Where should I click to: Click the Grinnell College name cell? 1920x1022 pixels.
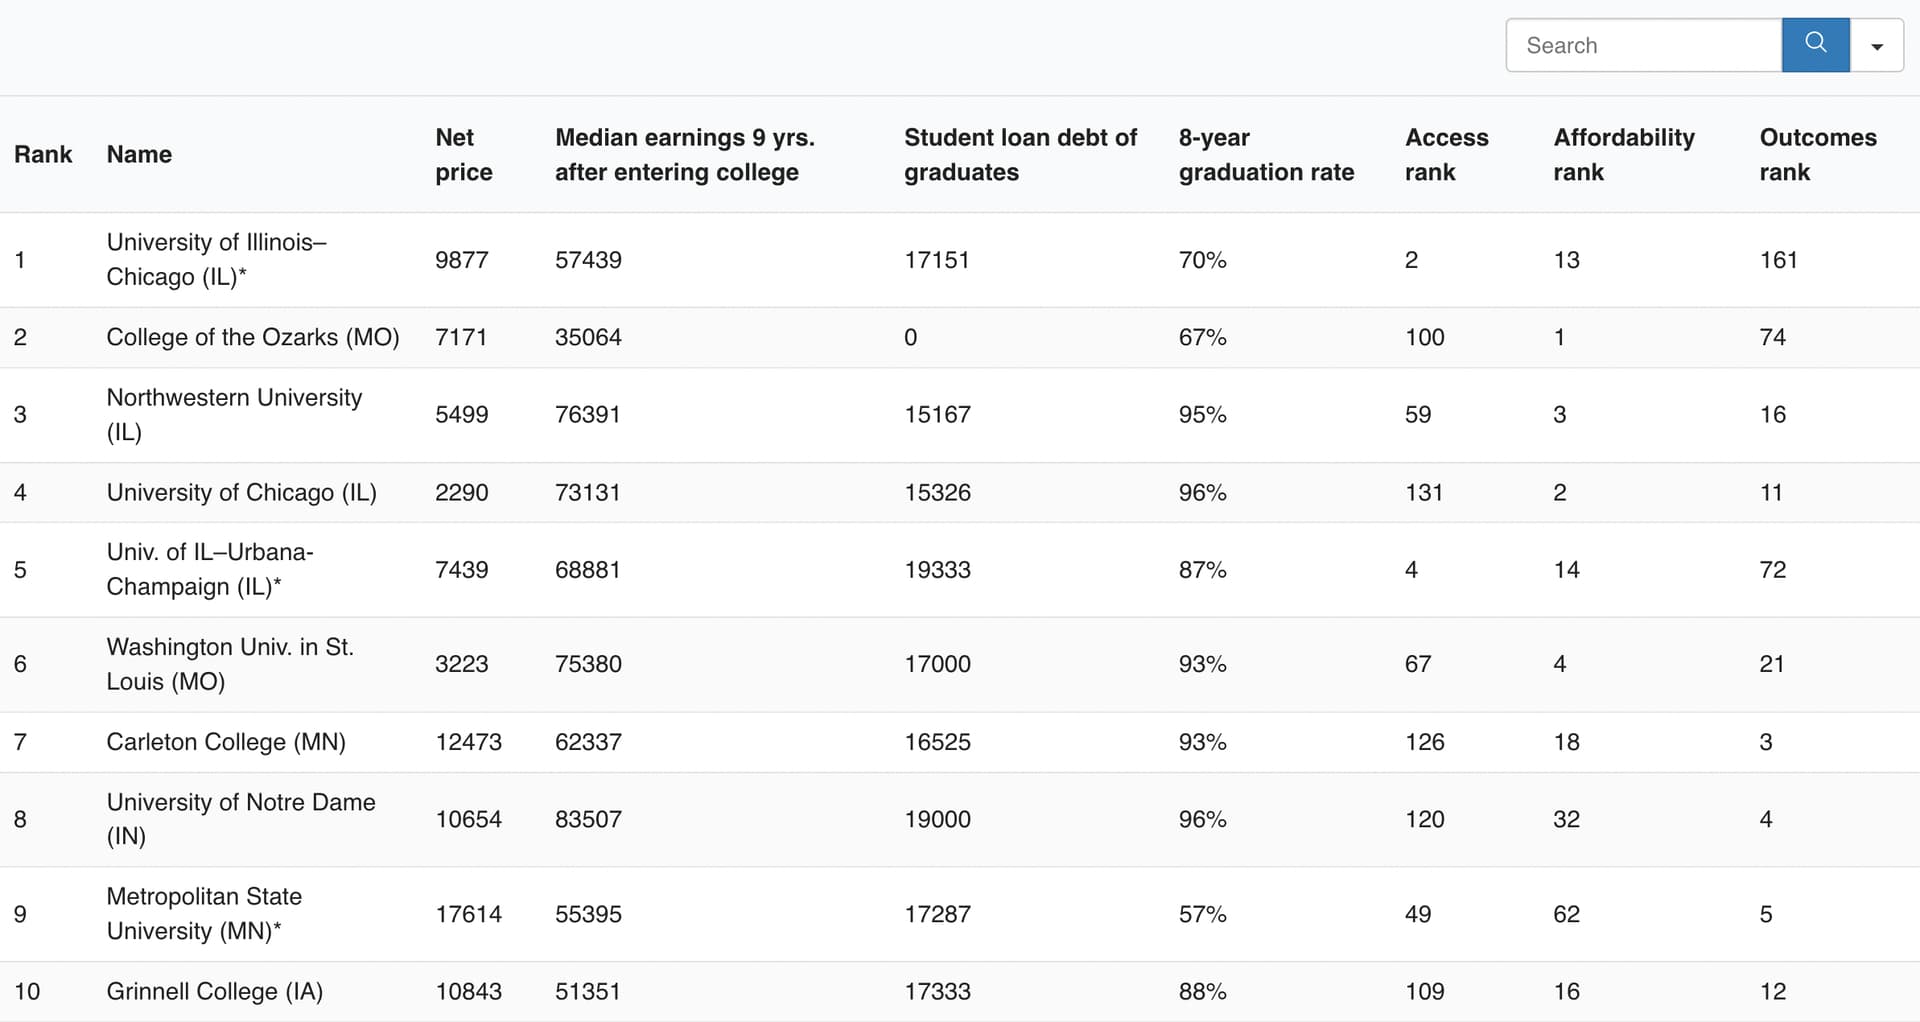click(x=214, y=991)
